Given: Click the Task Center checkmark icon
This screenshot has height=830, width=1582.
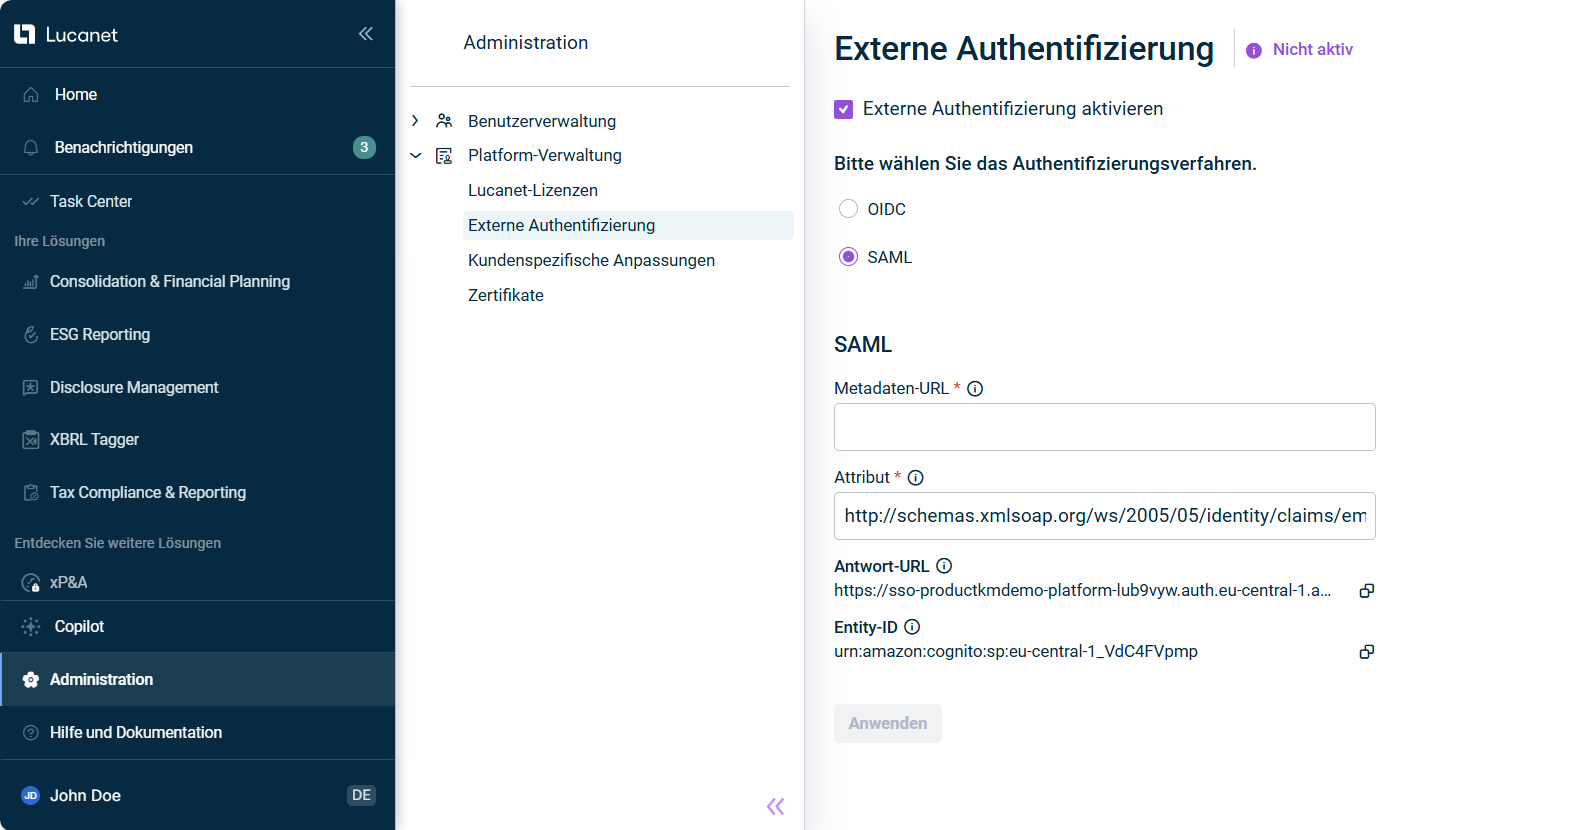Looking at the screenshot, I should point(31,201).
